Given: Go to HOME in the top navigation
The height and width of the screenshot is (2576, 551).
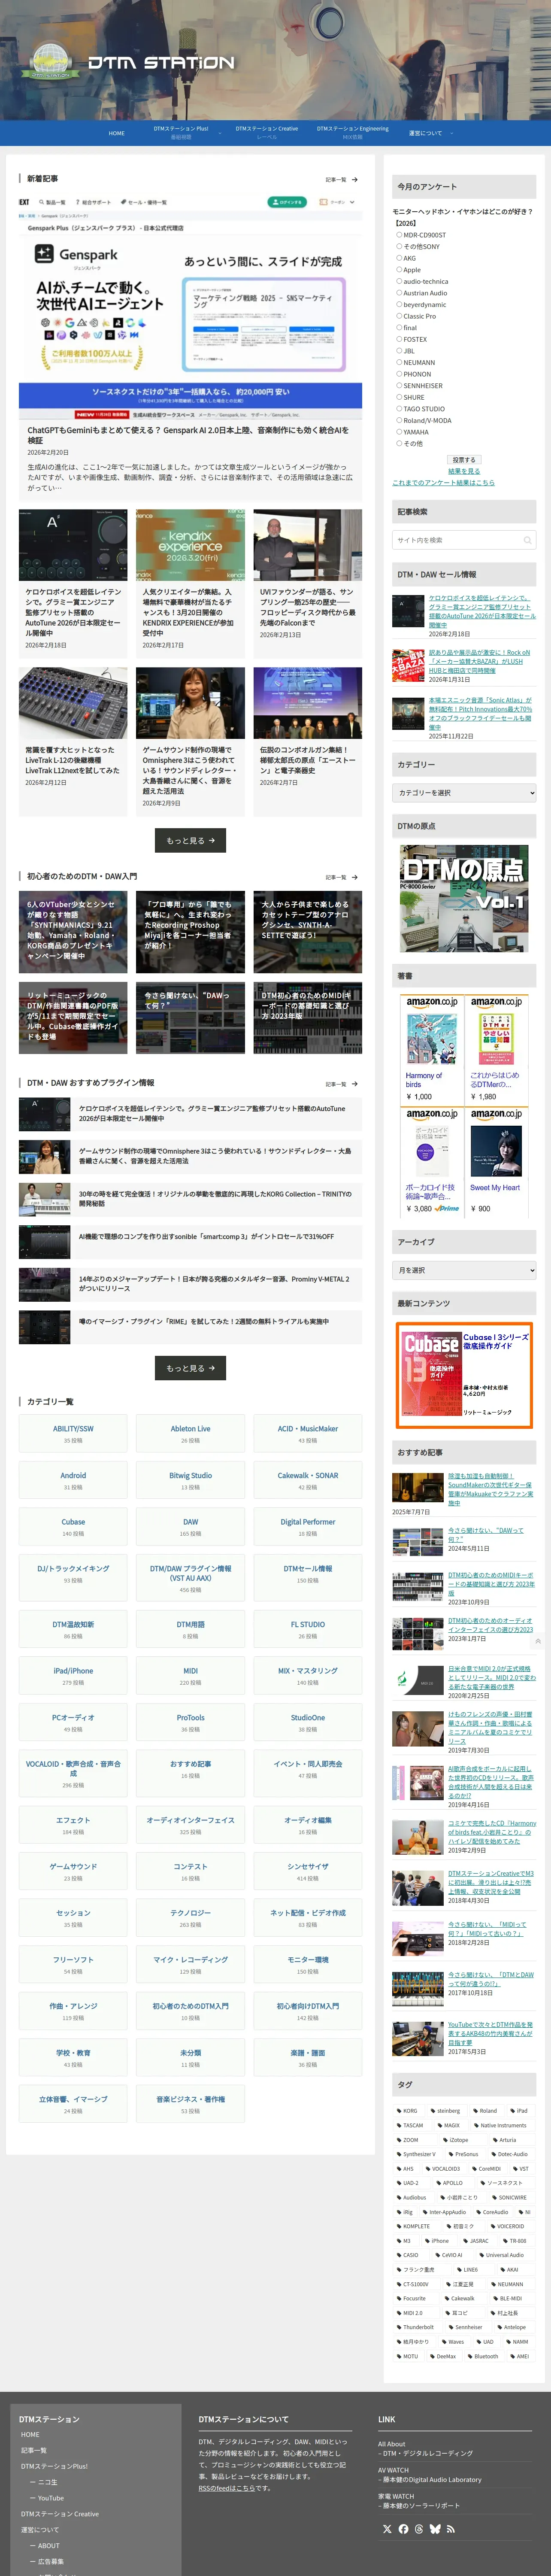Looking at the screenshot, I should pyautogui.click(x=117, y=133).
